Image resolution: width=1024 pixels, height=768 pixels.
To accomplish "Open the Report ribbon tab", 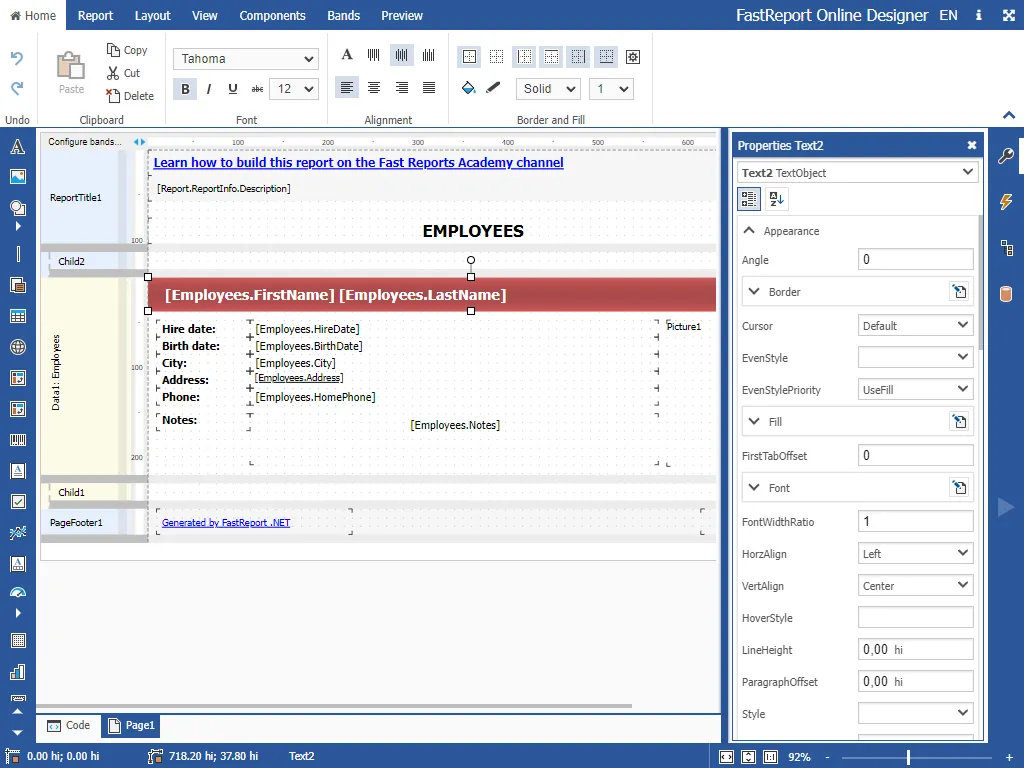I will (95, 15).
